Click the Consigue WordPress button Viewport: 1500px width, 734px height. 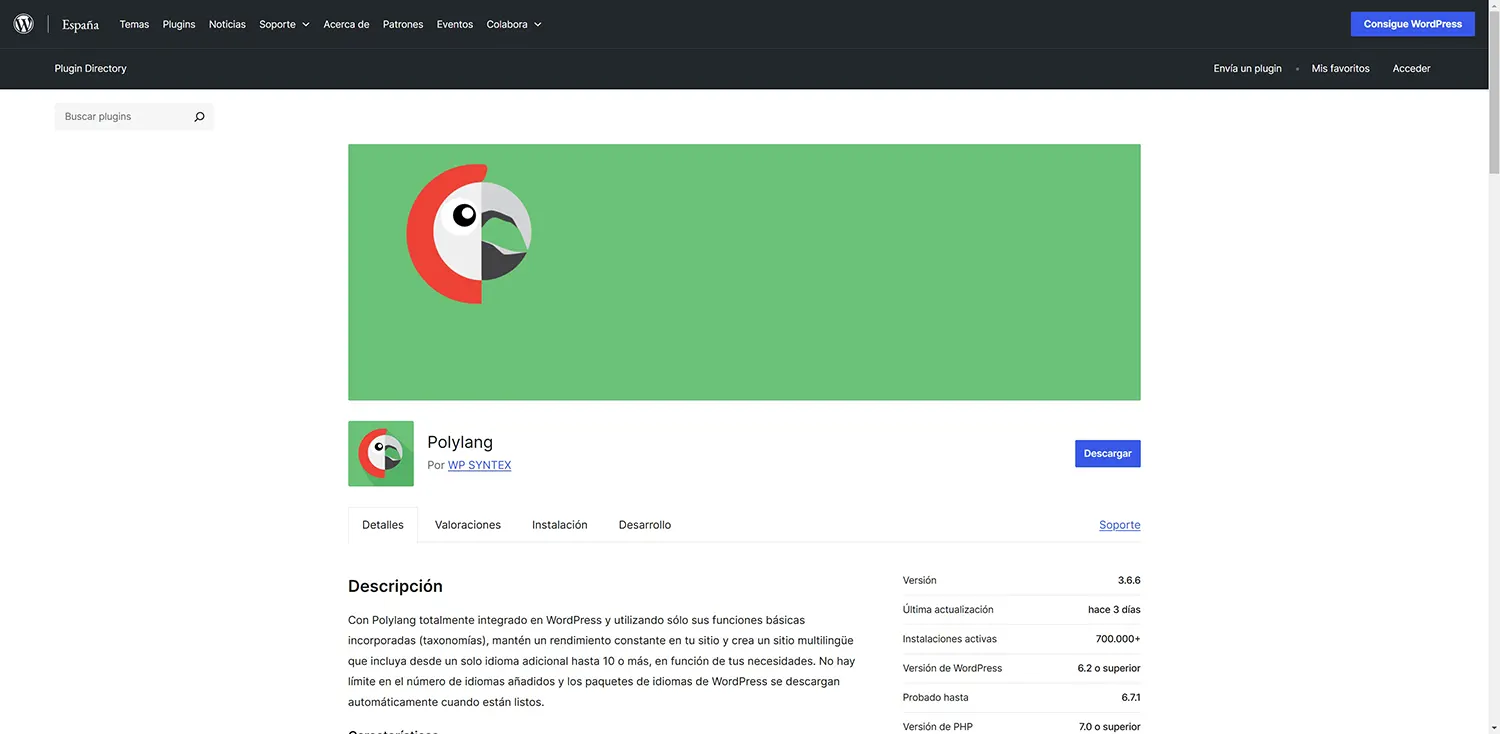click(x=1412, y=23)
